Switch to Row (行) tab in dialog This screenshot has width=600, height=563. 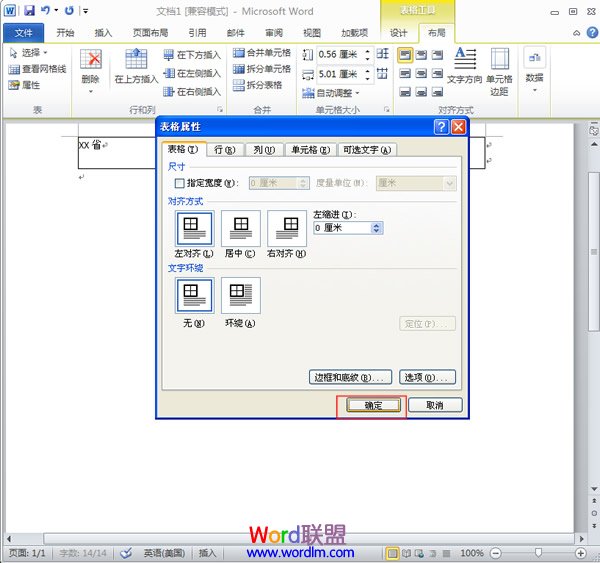coord(225,150)
